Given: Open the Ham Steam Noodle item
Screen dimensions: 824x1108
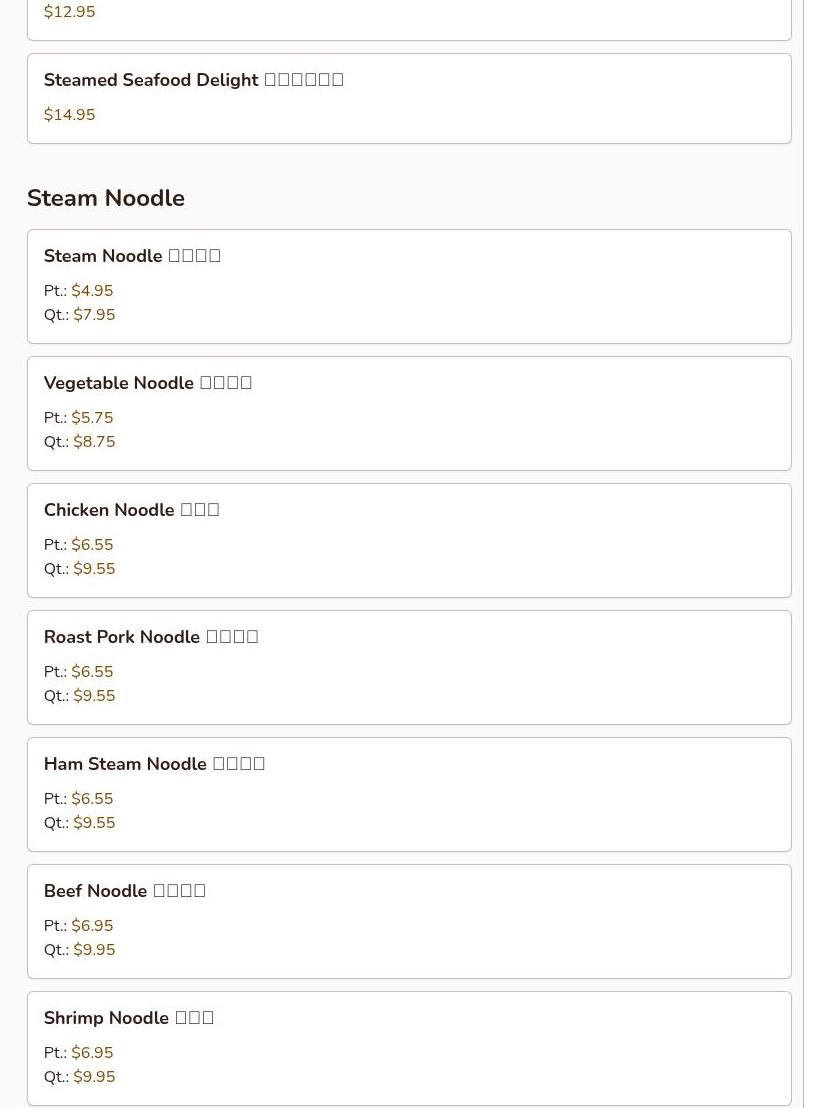Looking at the screenshot, I should [x=154, y=764].
